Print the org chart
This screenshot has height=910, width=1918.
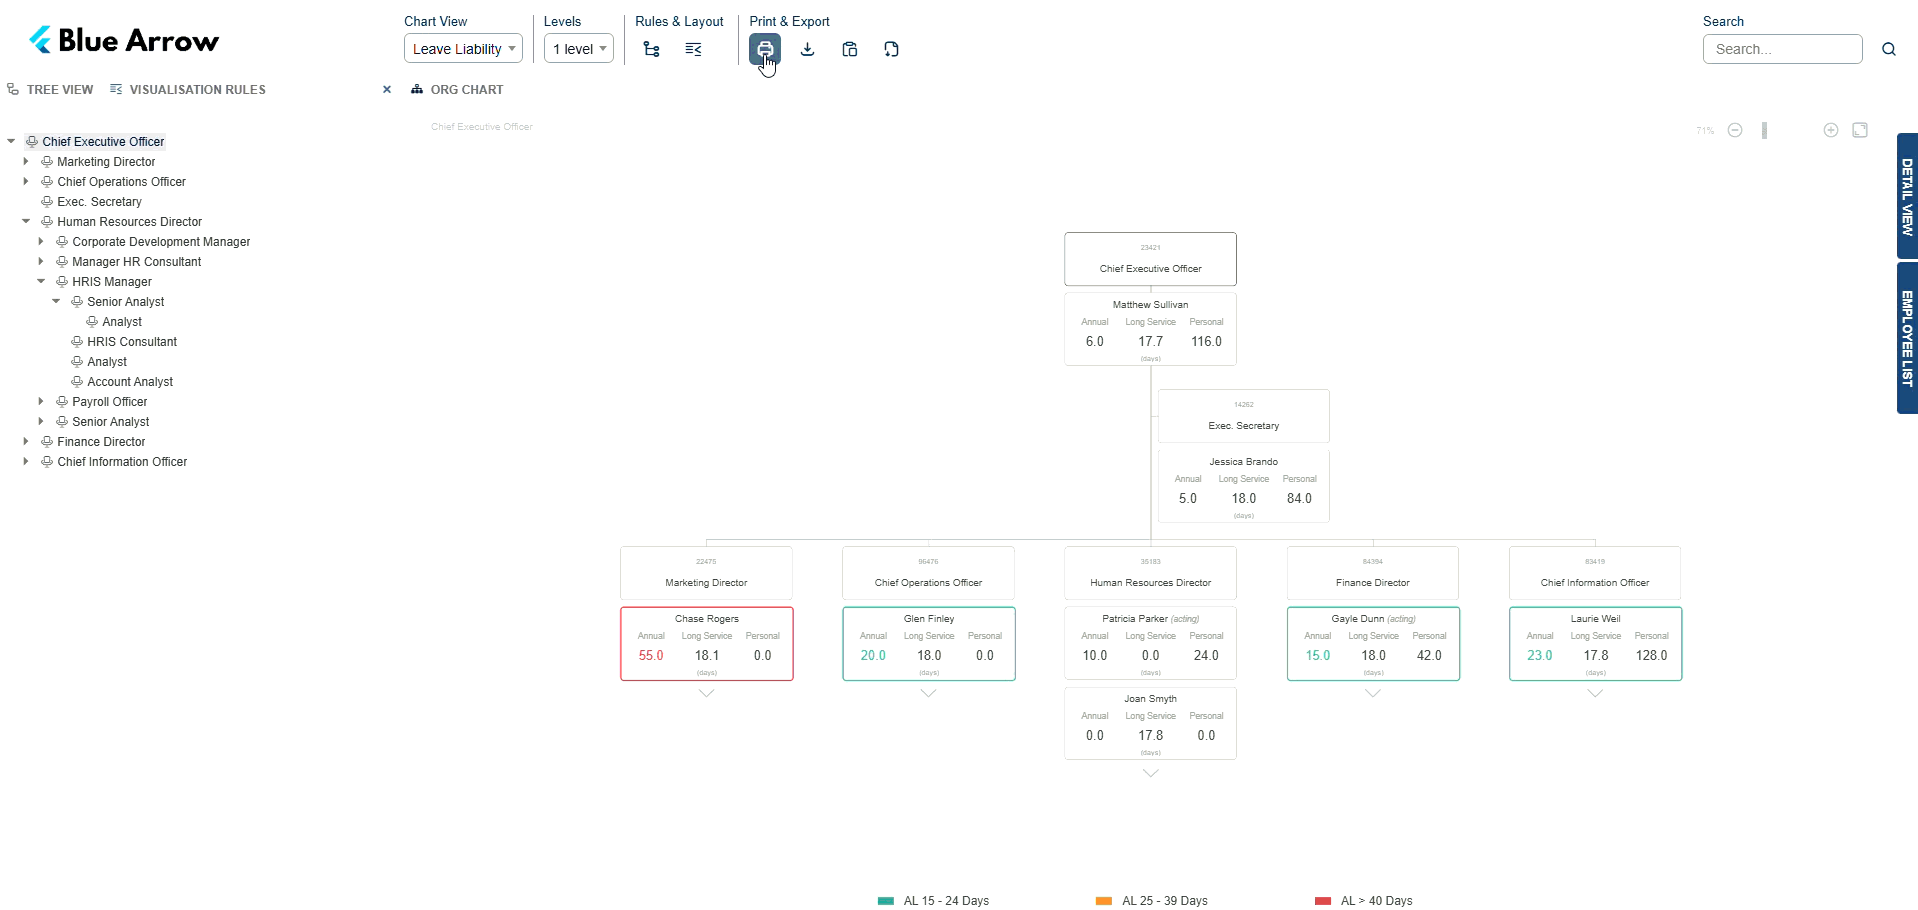(x=765, y=49)
